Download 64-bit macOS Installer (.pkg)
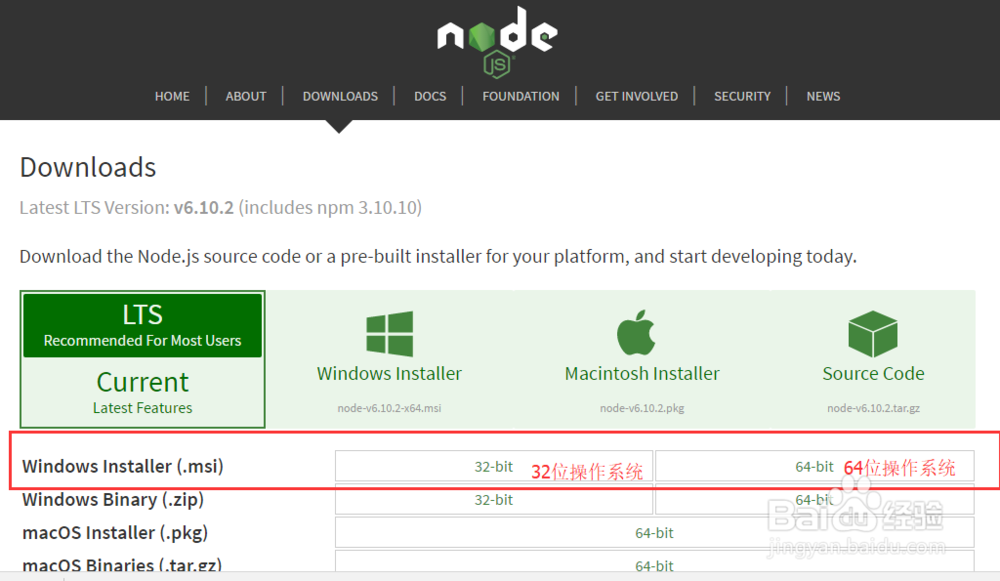 (x=654, y=533)
